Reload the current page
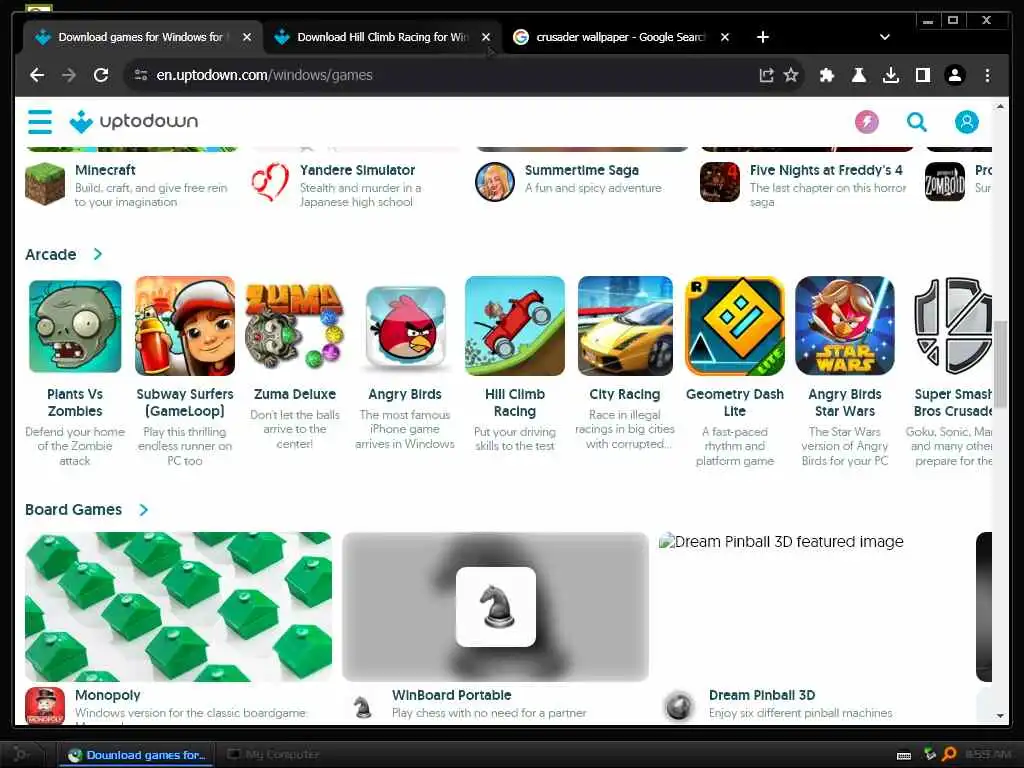 pos(101,75)
